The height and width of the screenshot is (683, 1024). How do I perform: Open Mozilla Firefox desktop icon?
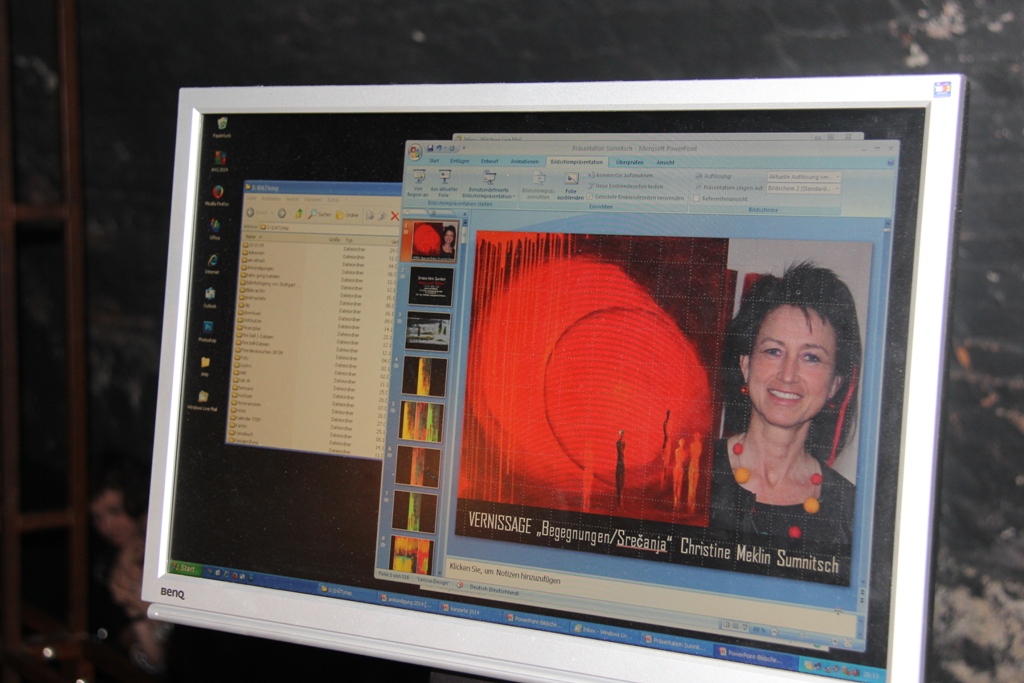tap(218, 193)
